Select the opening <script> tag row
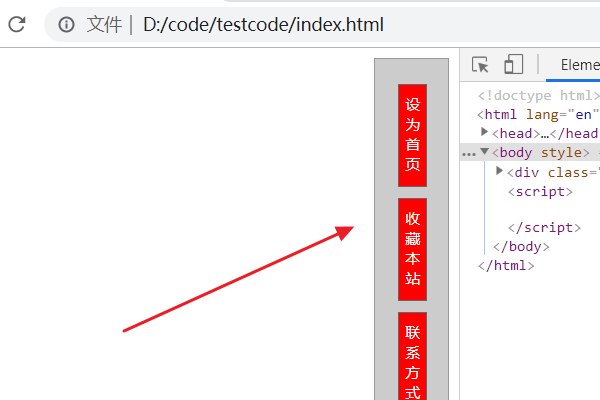This screenshot has width=600, height=400. click(x=540, y=191)
